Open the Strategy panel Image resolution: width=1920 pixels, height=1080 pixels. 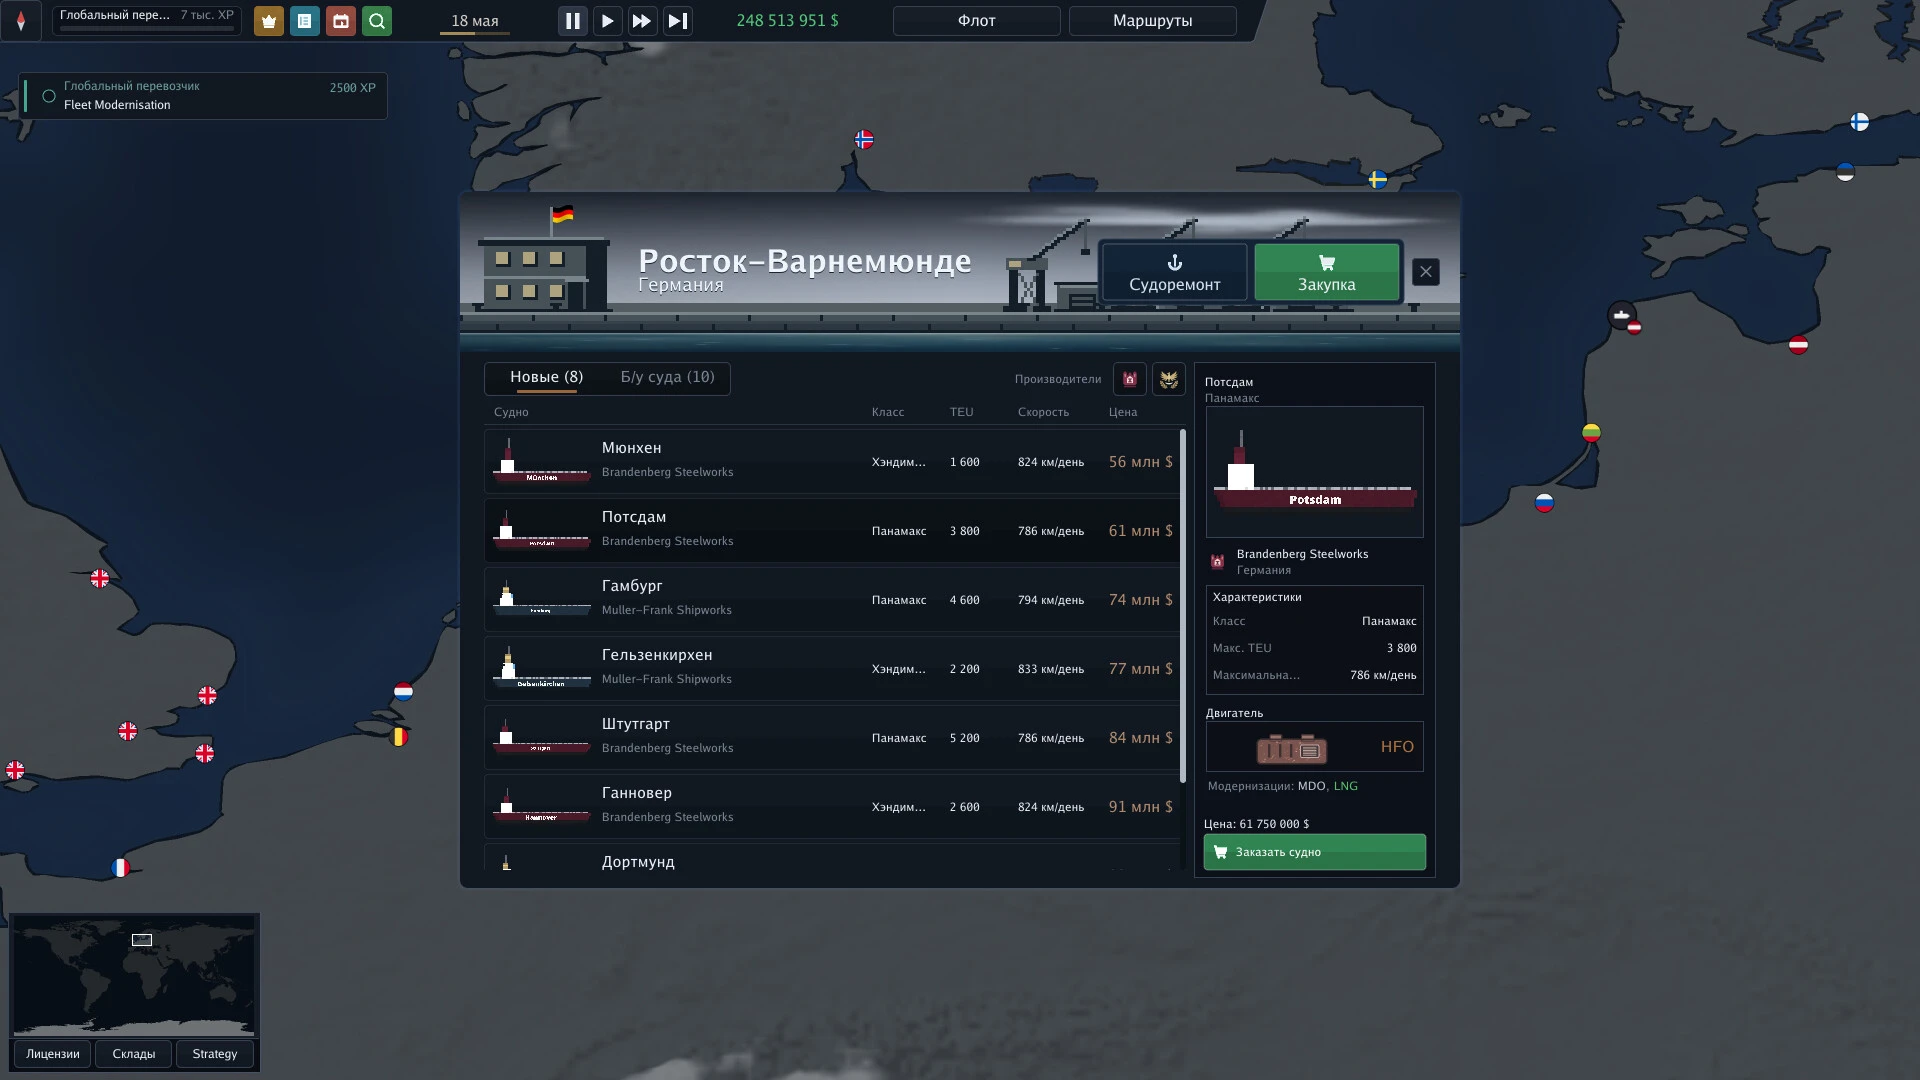pos(215,1054)
